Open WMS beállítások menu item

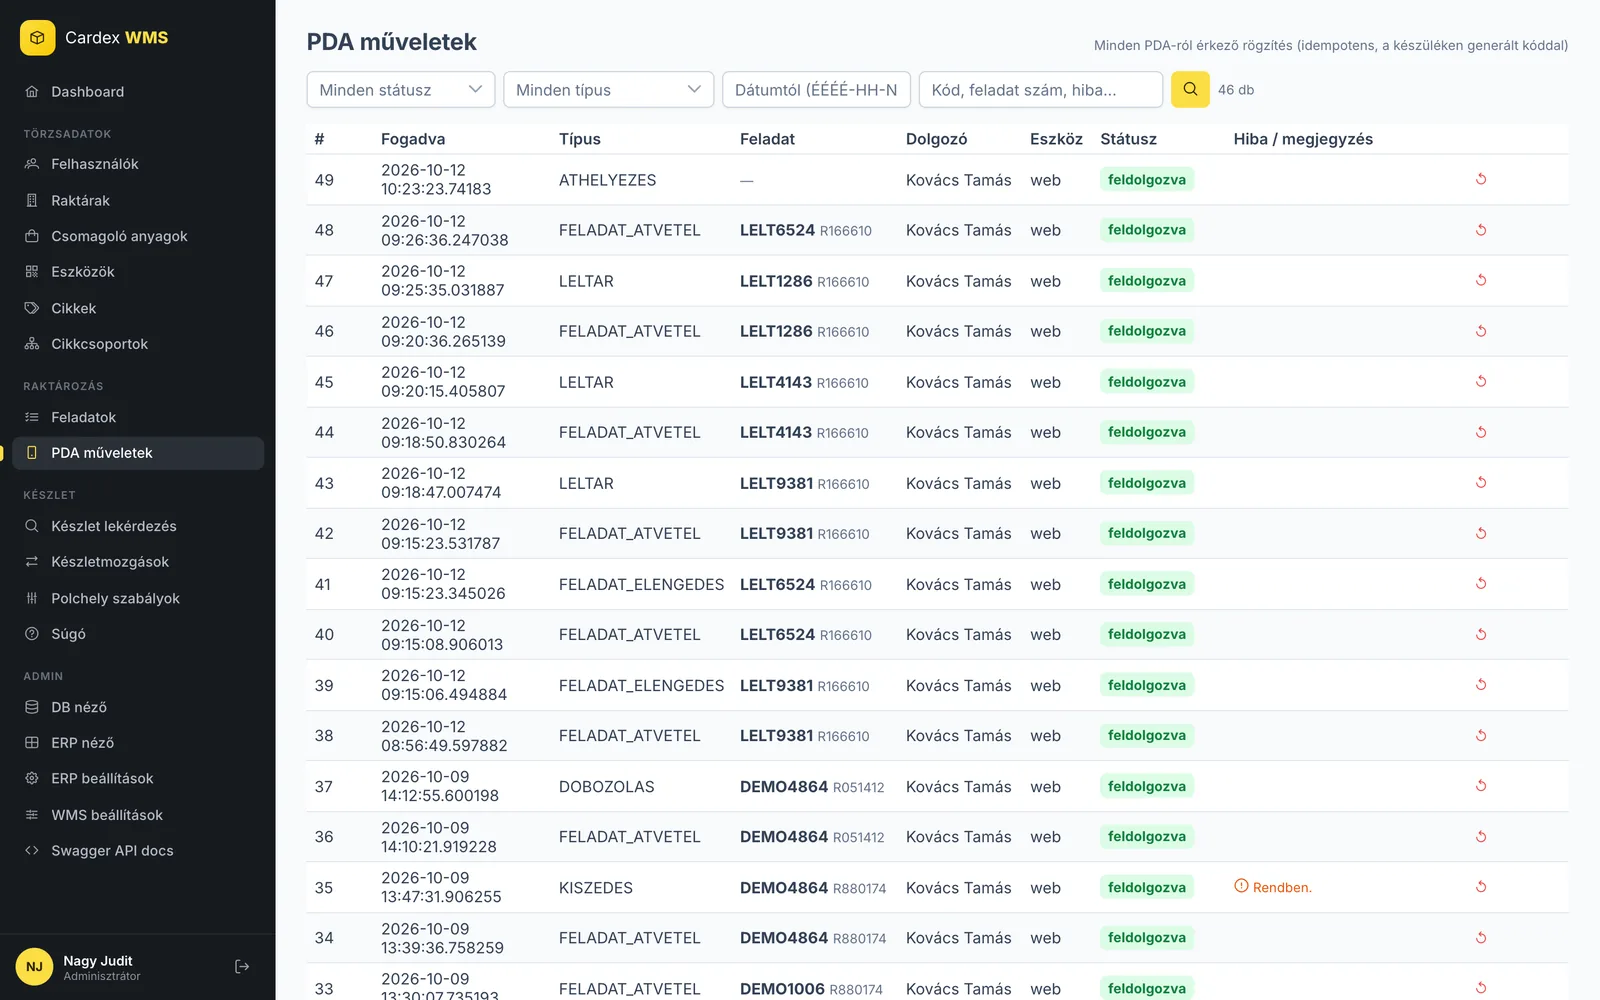[x=138, y=815]
